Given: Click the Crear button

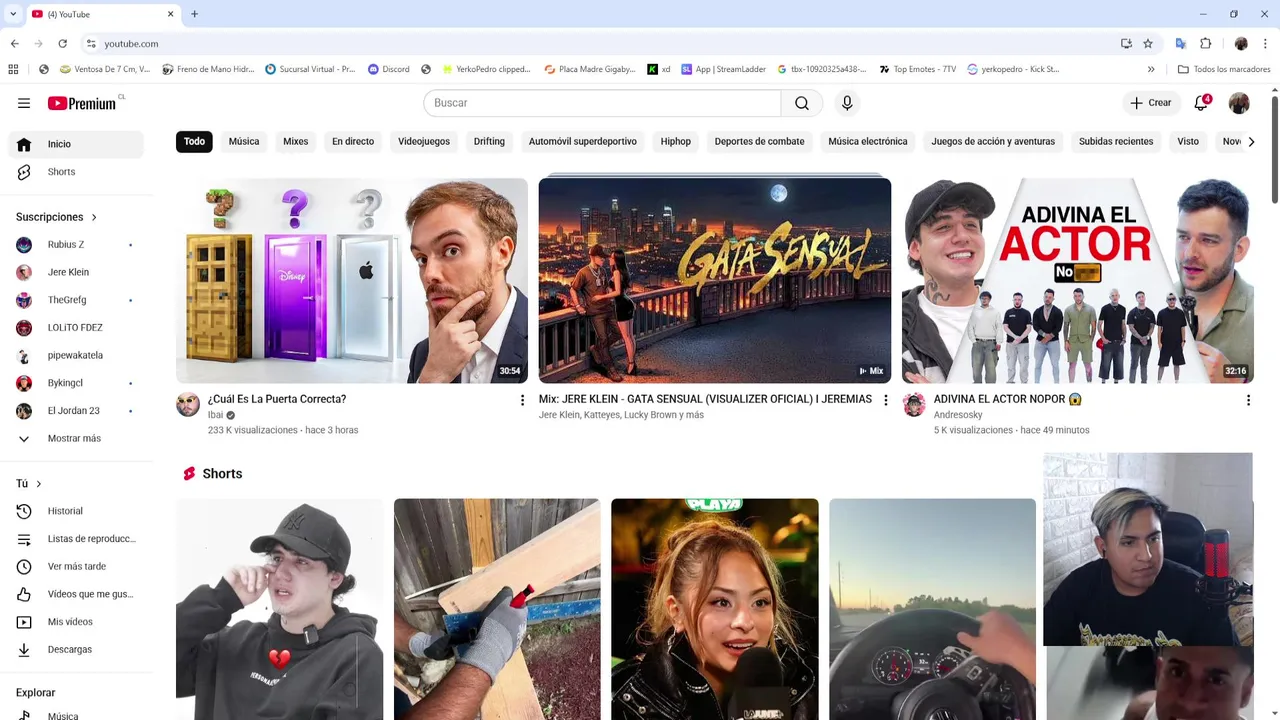Looking at the screenshot, I should (1151, 103).
